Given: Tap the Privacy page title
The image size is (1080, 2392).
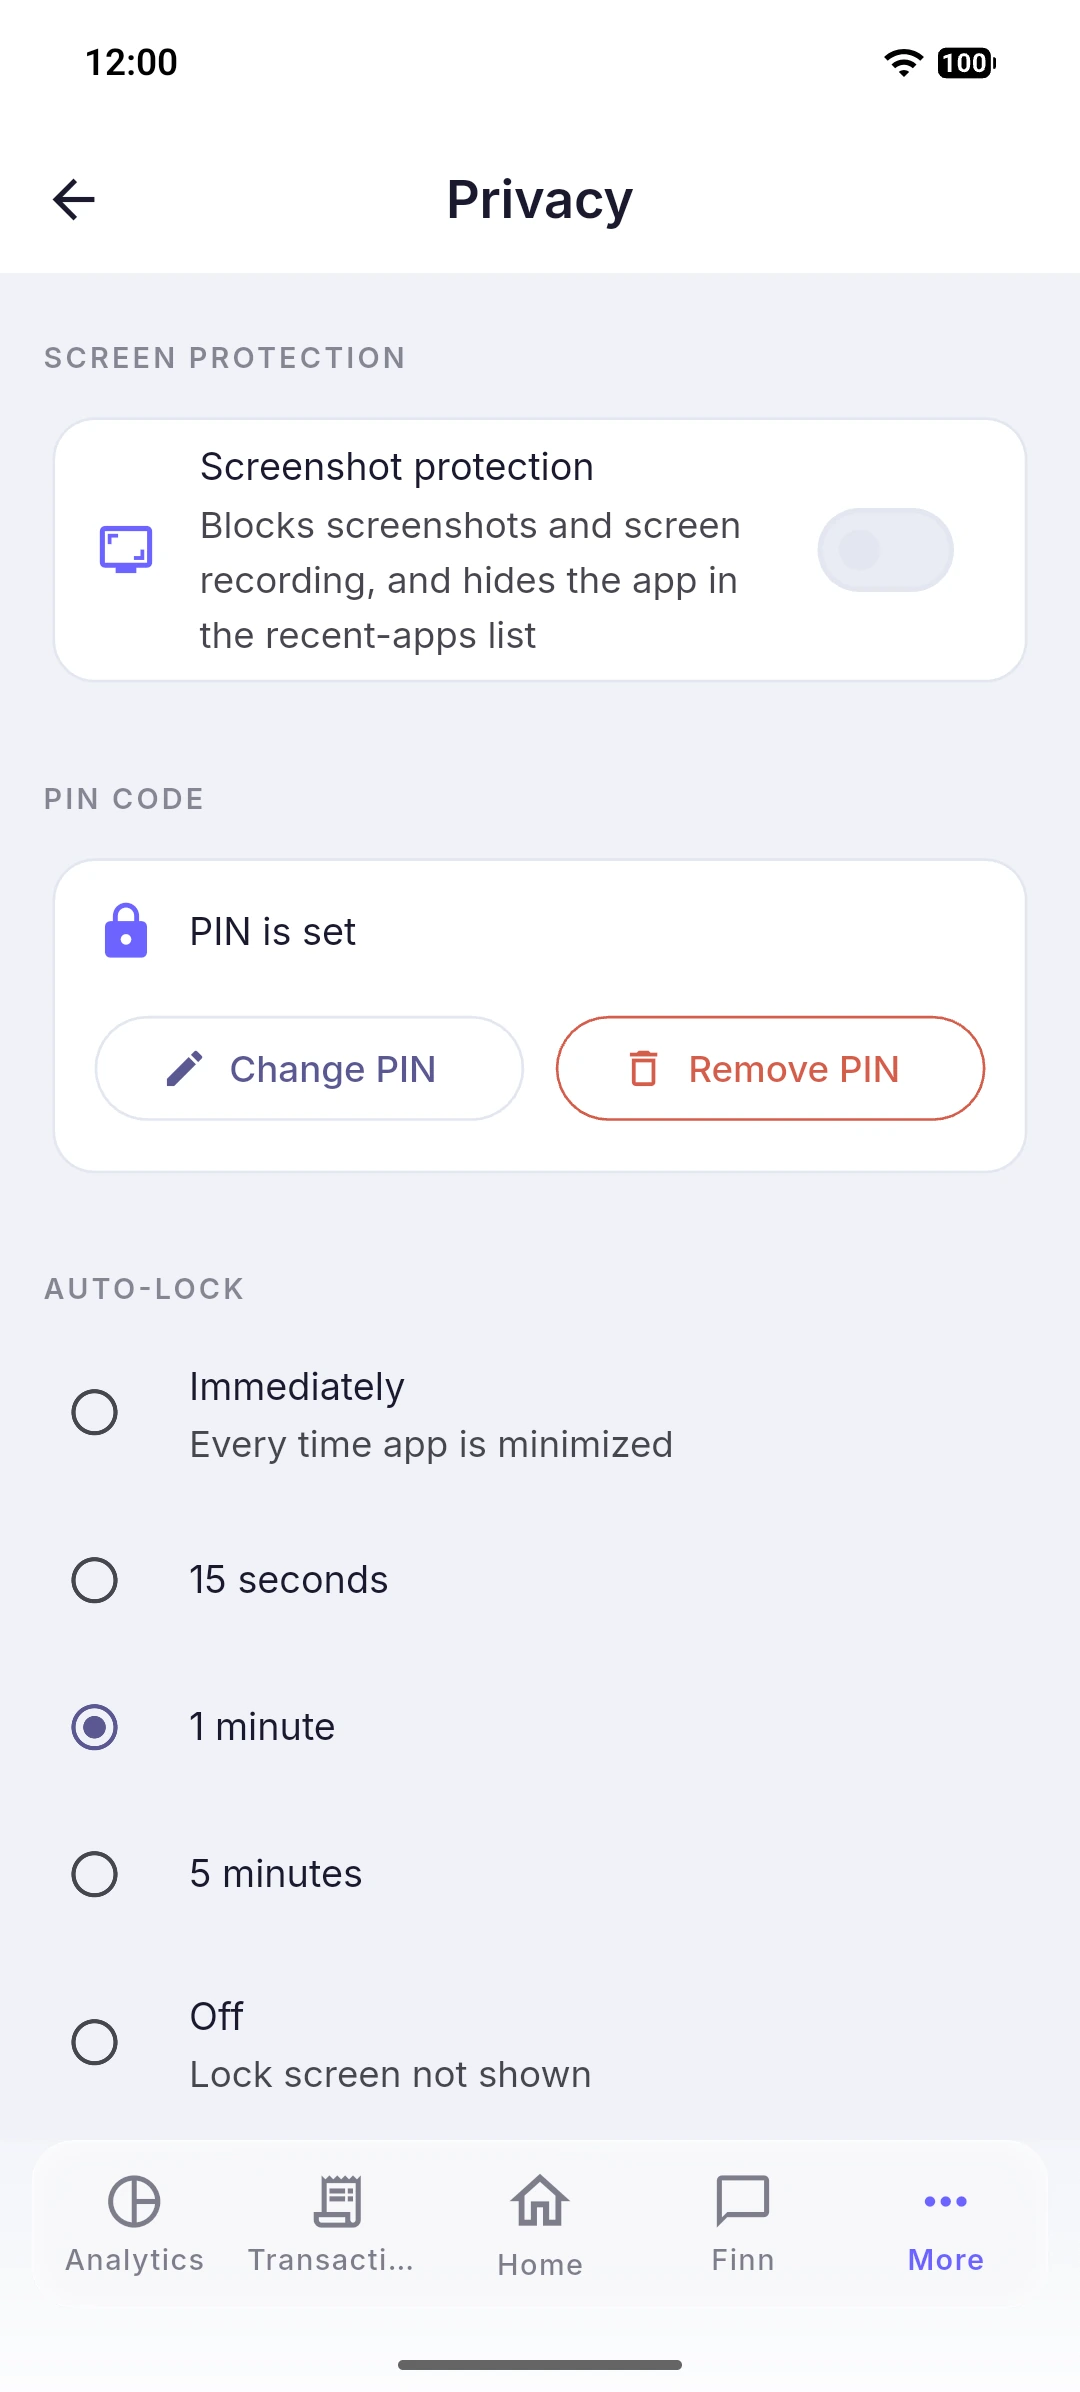Looking at the screenshot, I should pyautogui.click(x=540, y=199).
